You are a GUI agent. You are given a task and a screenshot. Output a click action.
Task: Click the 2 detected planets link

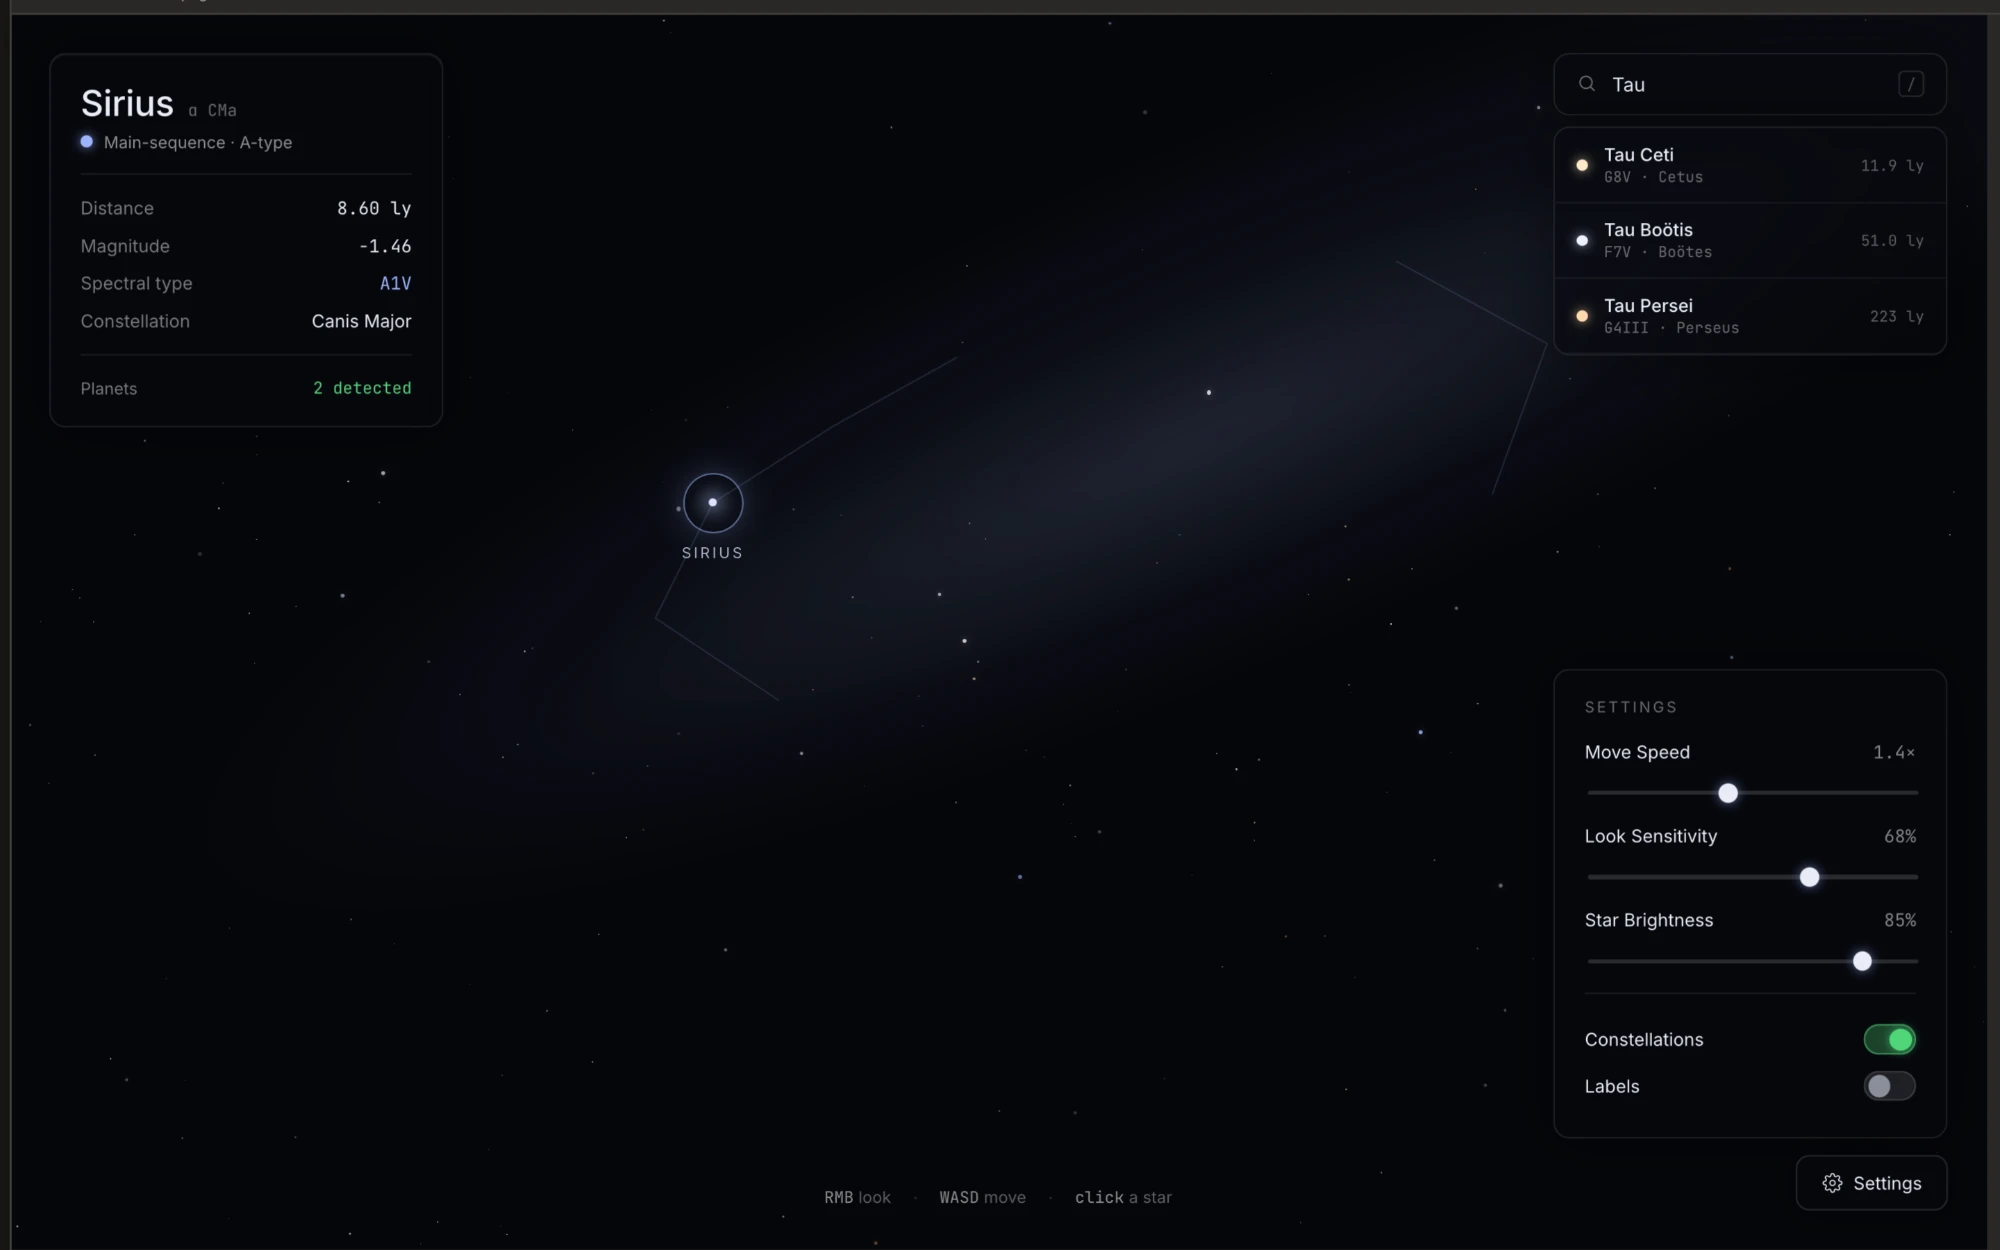pyautogui.click(x=362, y=388)
